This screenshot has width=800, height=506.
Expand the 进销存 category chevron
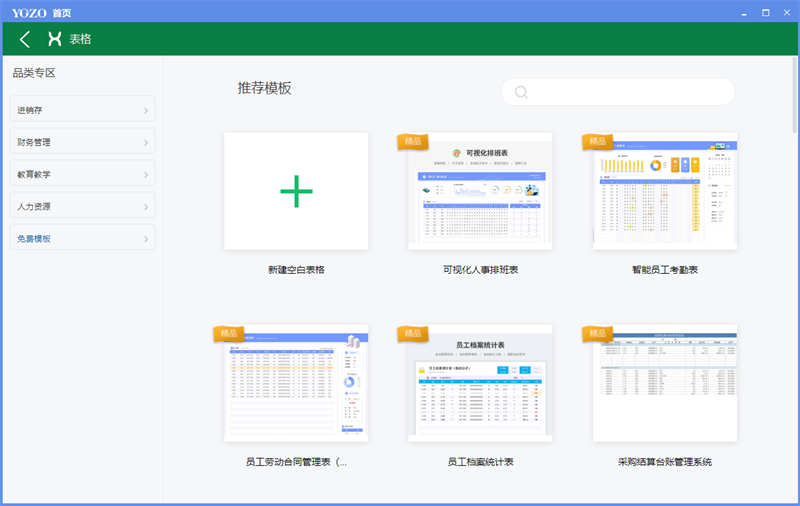(x=146, y=111)
